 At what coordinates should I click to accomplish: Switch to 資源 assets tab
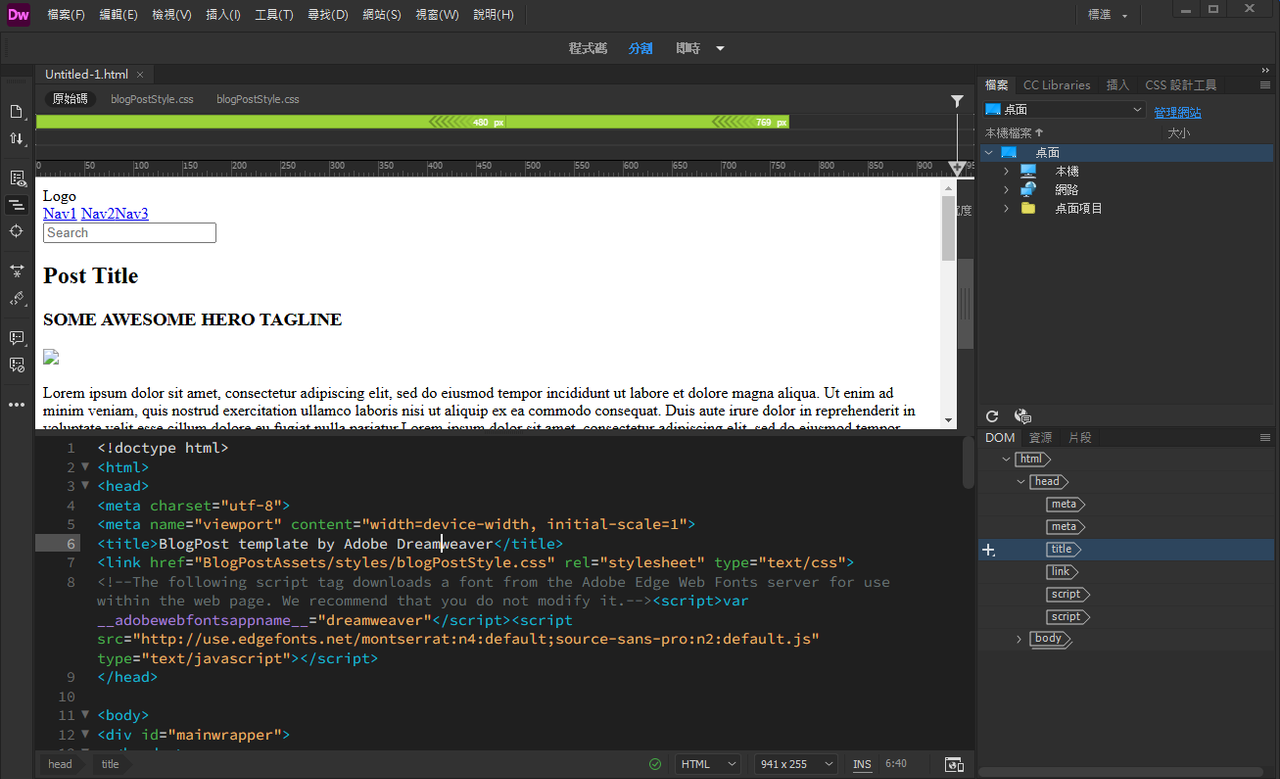(x=1040, y=437)
